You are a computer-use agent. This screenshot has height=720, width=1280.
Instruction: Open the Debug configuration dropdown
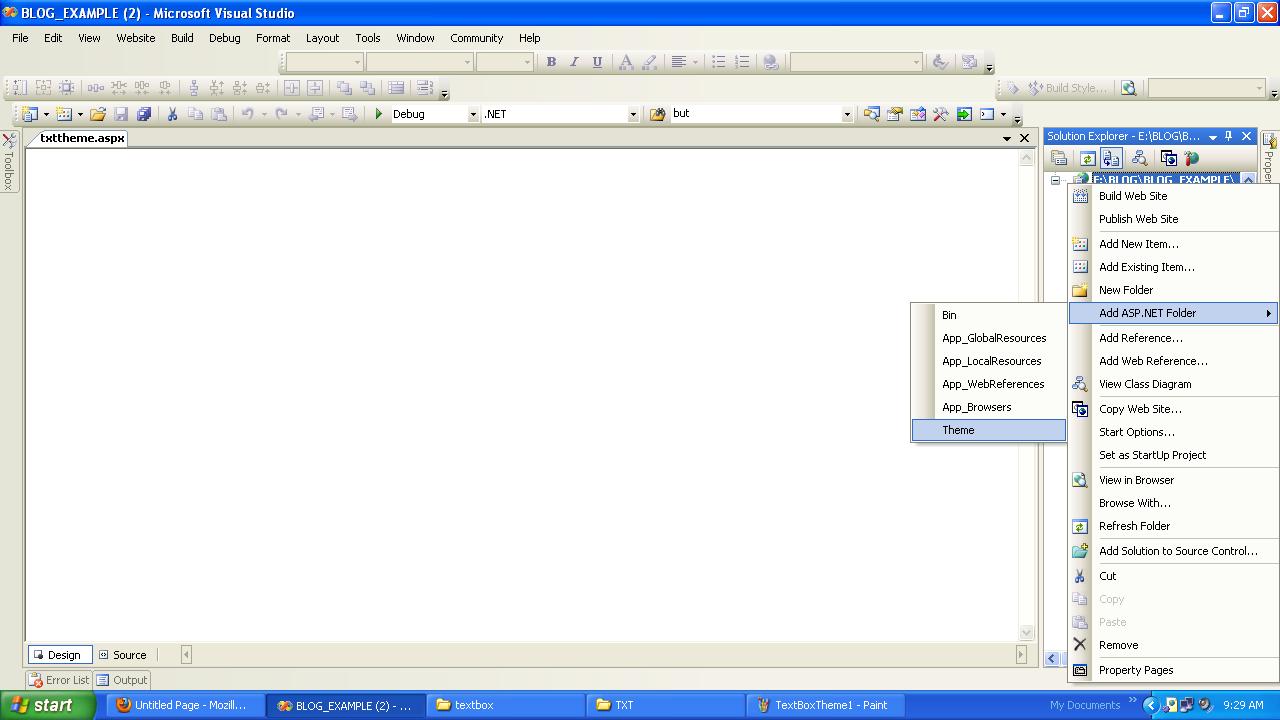(473, 114)
